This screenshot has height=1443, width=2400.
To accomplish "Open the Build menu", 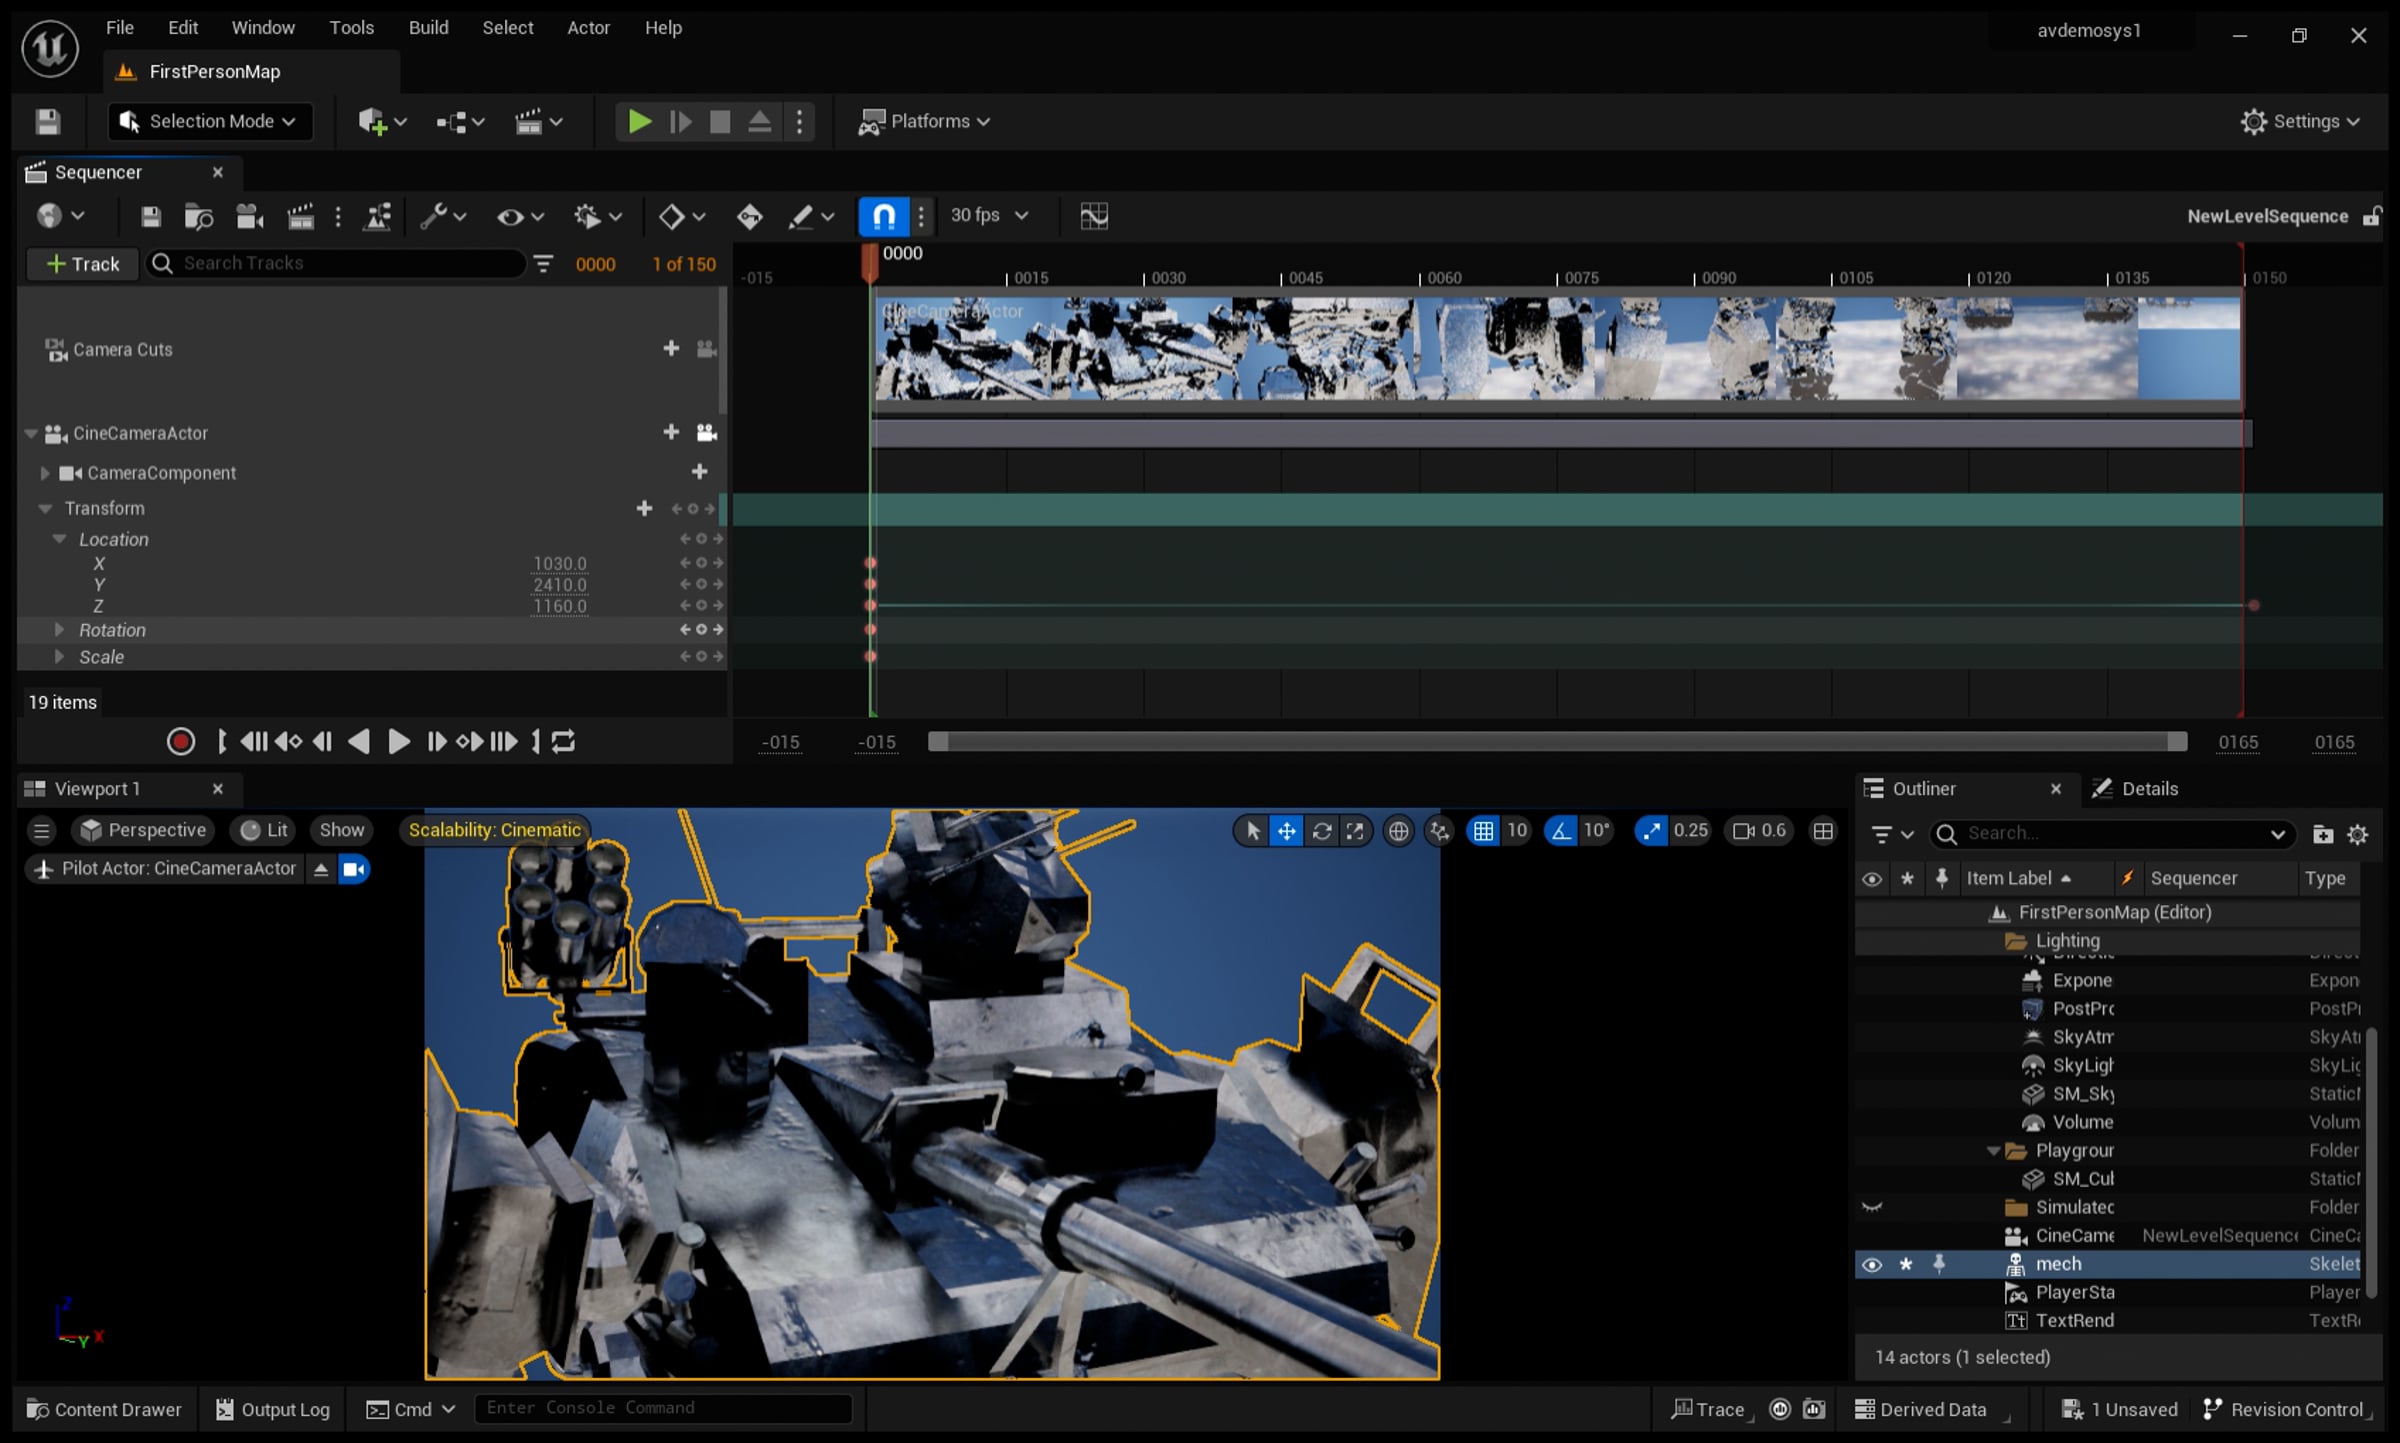I will [x=428, y=27].
